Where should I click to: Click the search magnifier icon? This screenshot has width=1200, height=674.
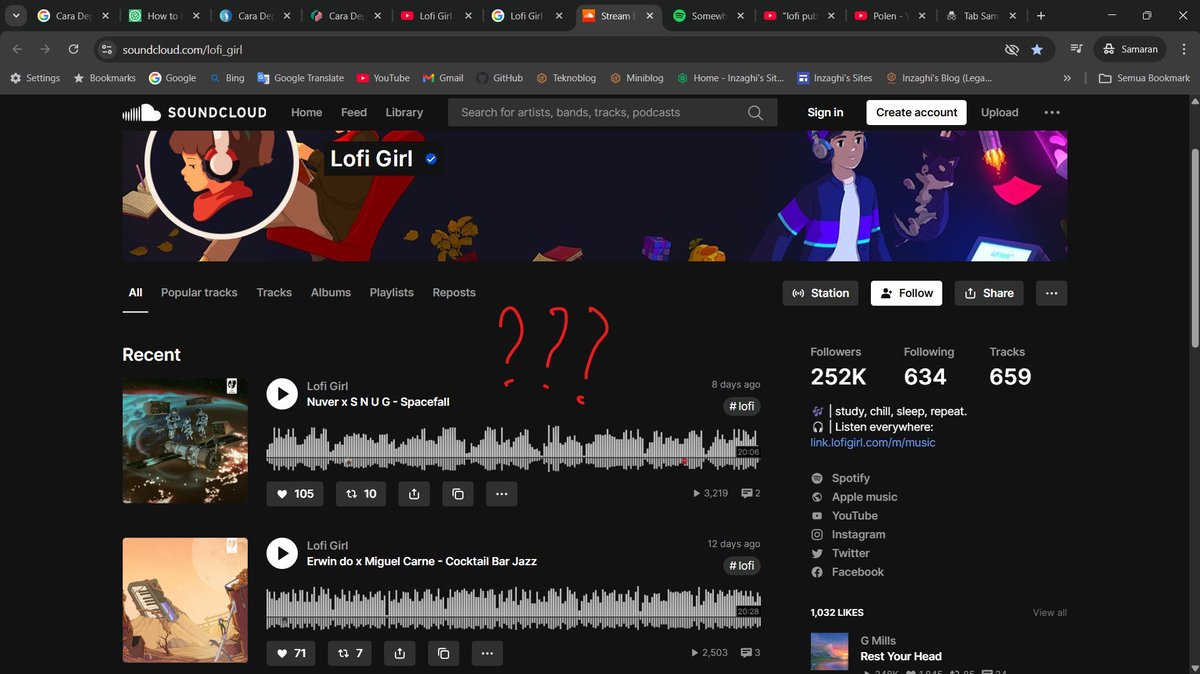click(x=756, y=112)
